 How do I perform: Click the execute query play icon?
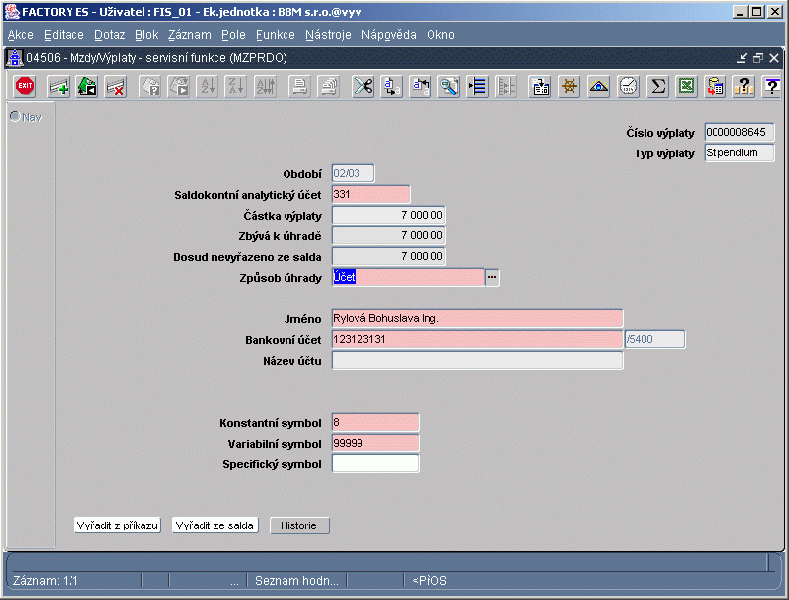point(179,86)
